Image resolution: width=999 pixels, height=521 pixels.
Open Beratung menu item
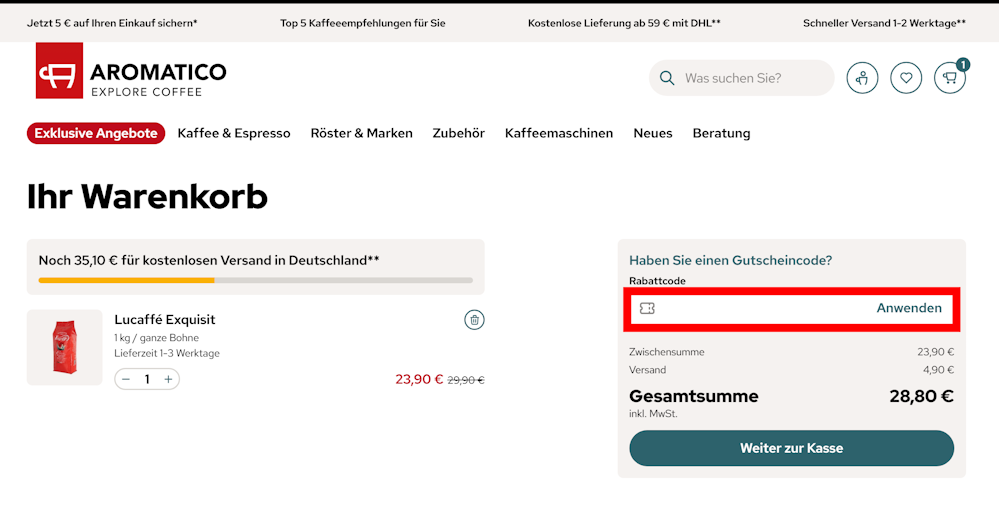[721, 133]
